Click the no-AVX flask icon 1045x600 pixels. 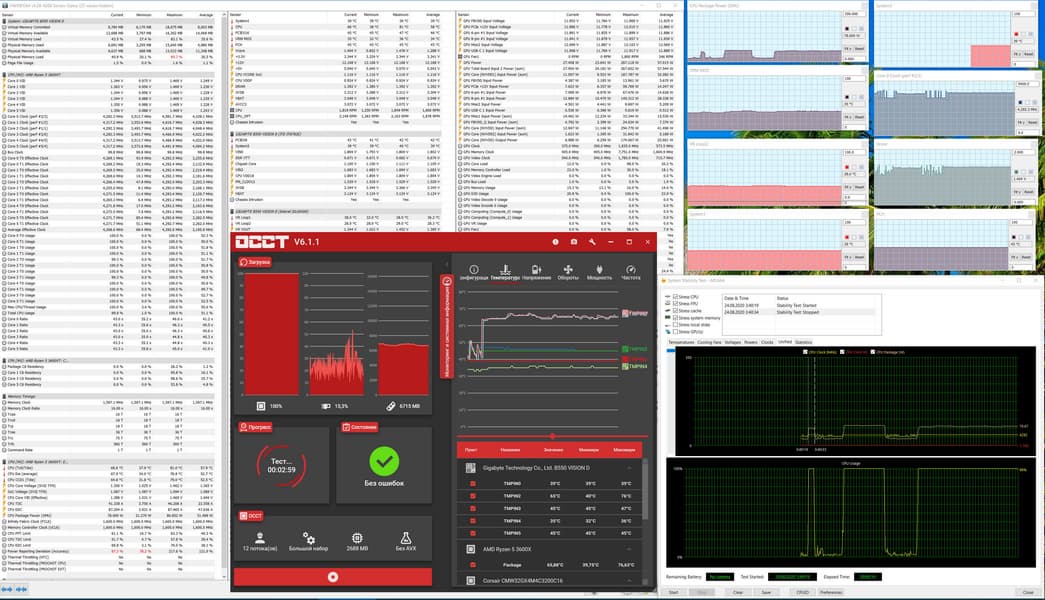click(x=405, y=537)
